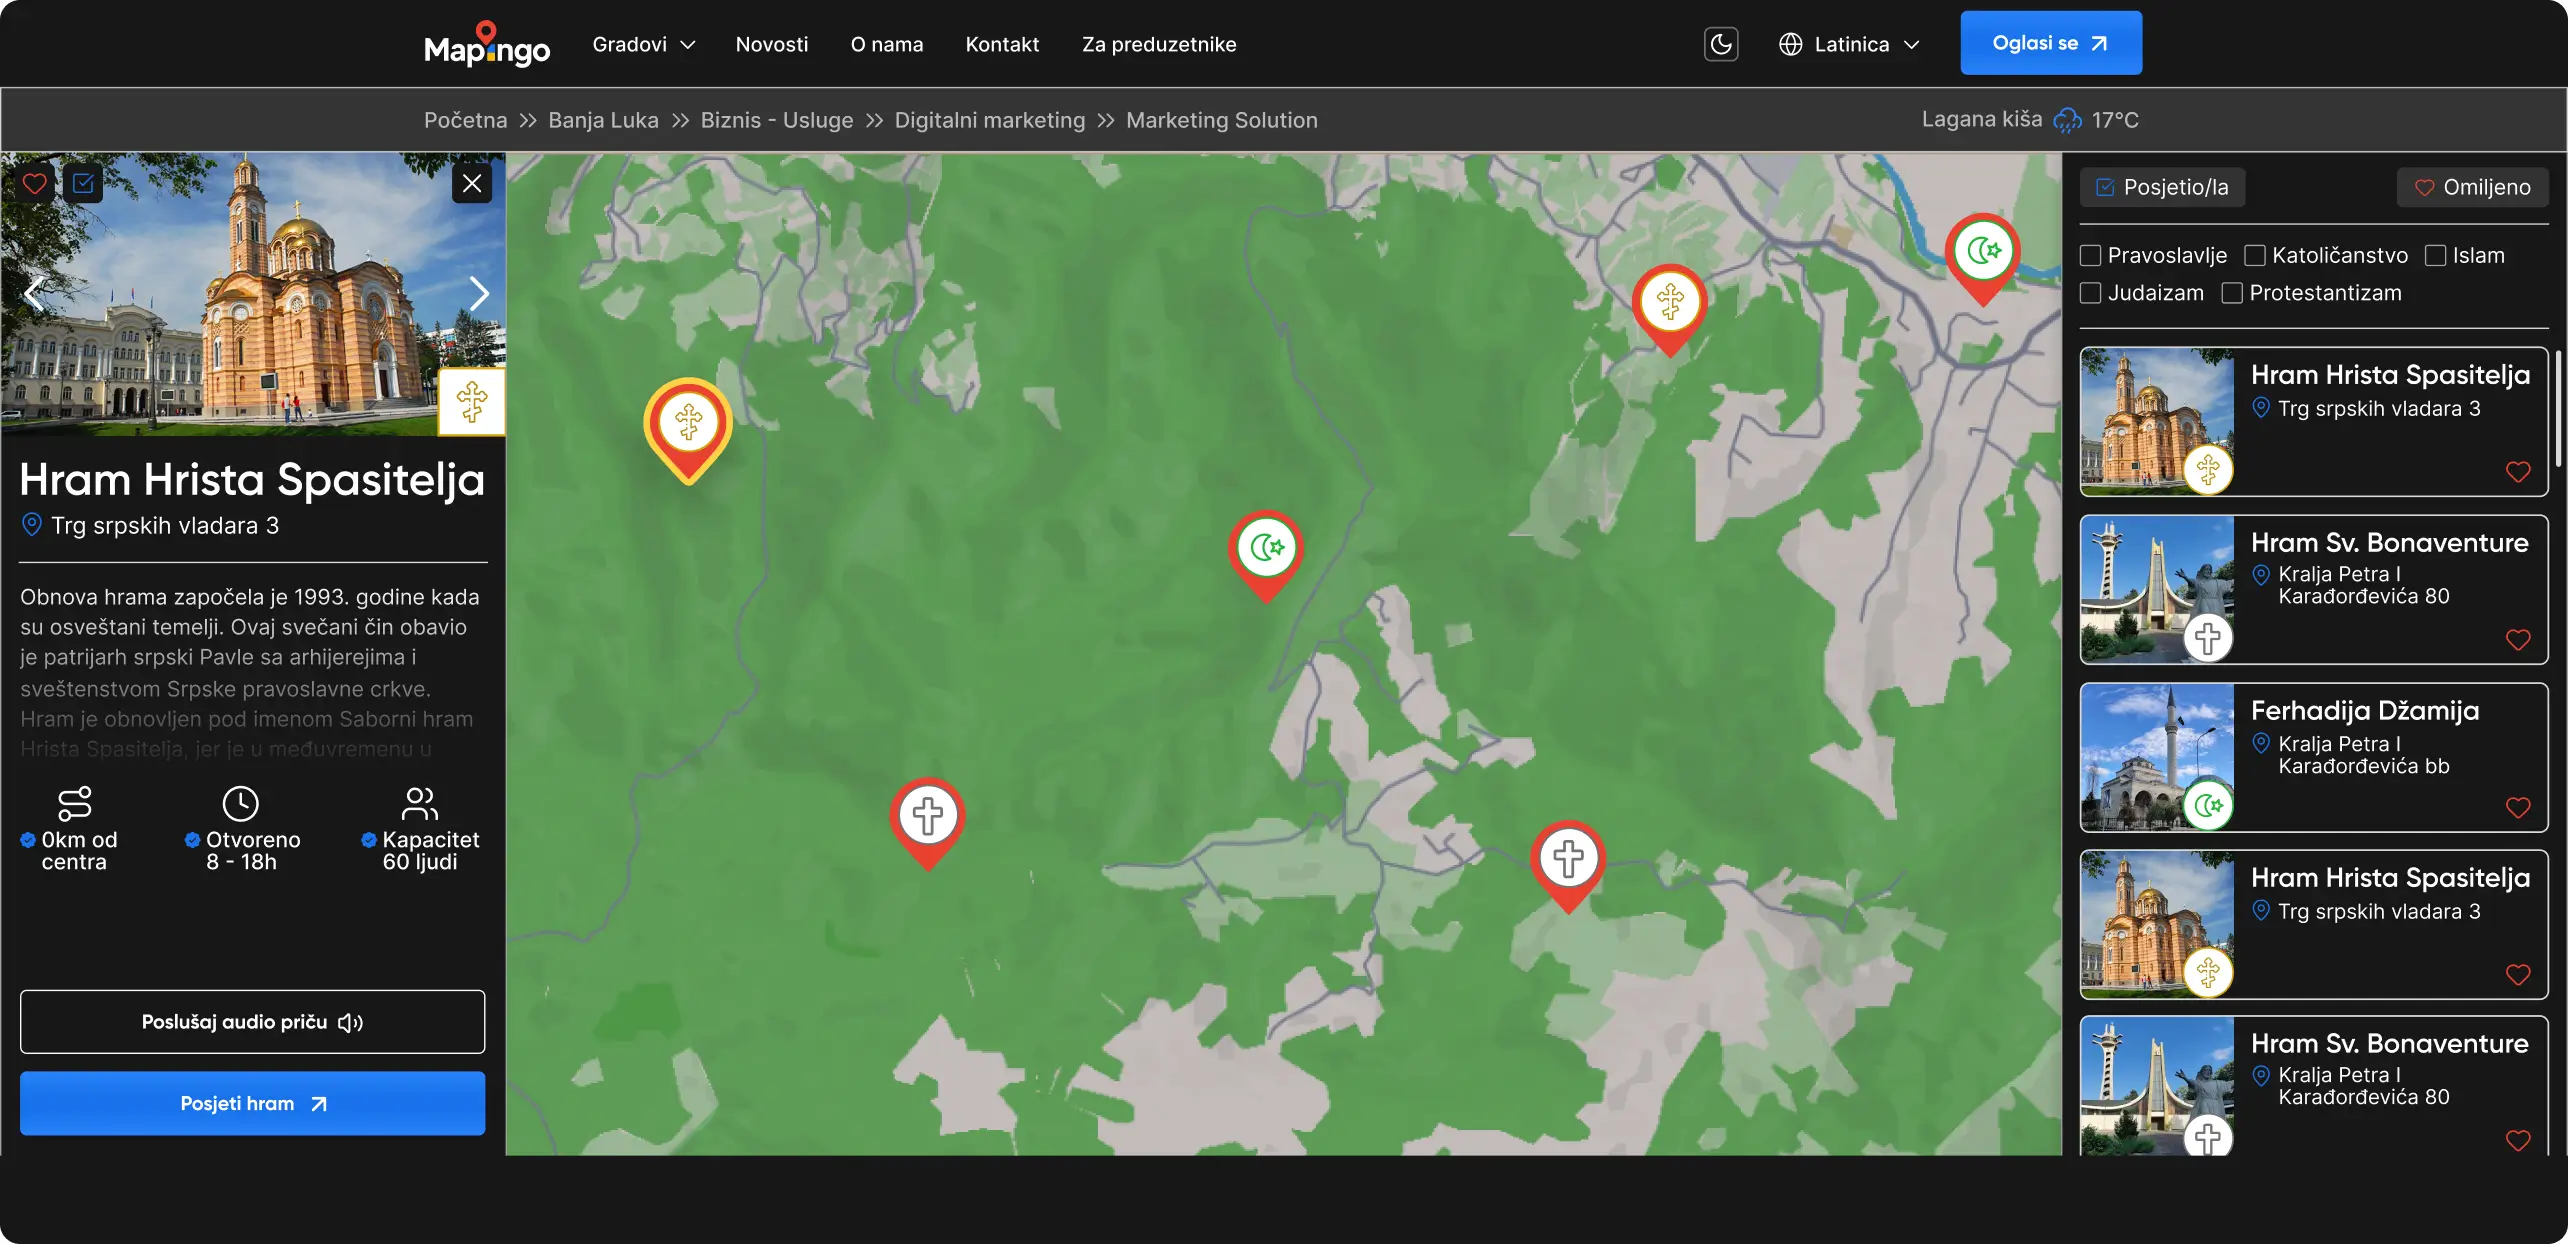
Task: Open the red cross church pin near bottom
Action: tap(1567, 857)
